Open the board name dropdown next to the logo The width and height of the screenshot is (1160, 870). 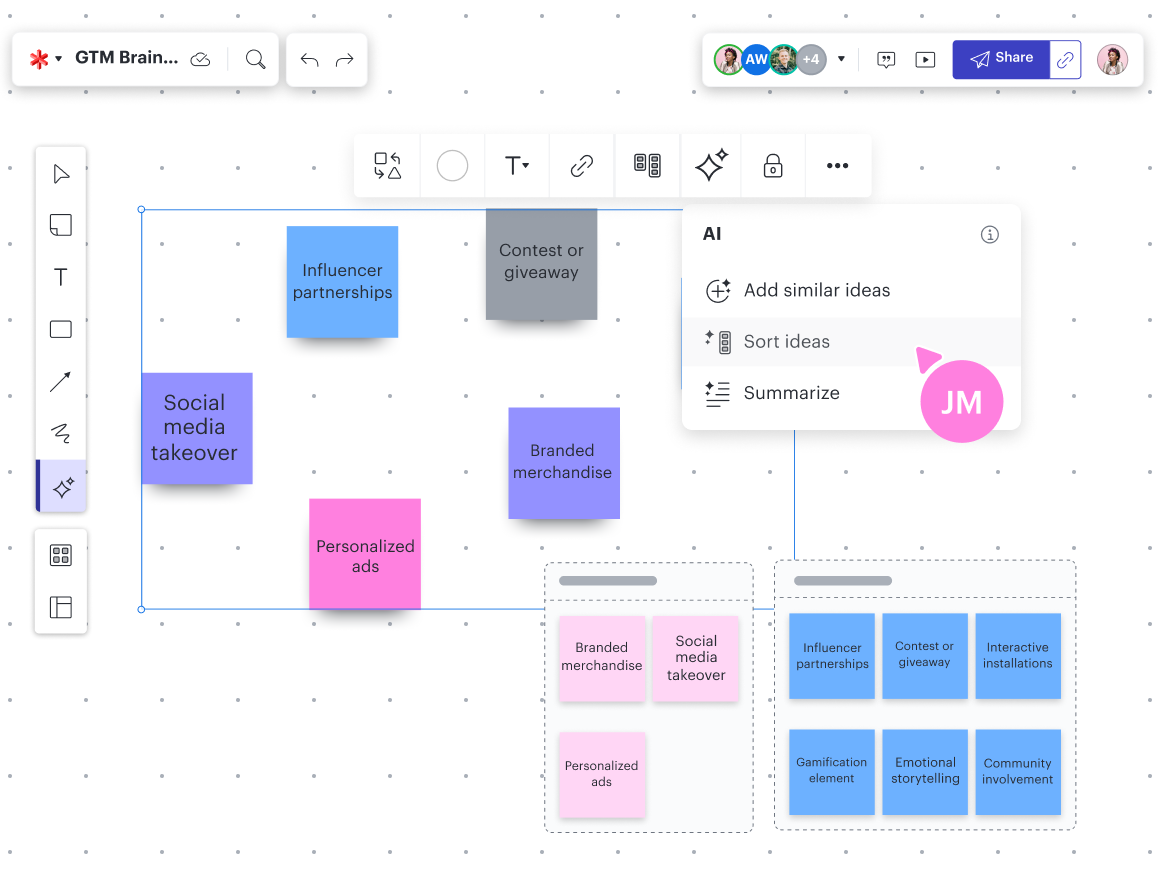pos(57,58)
